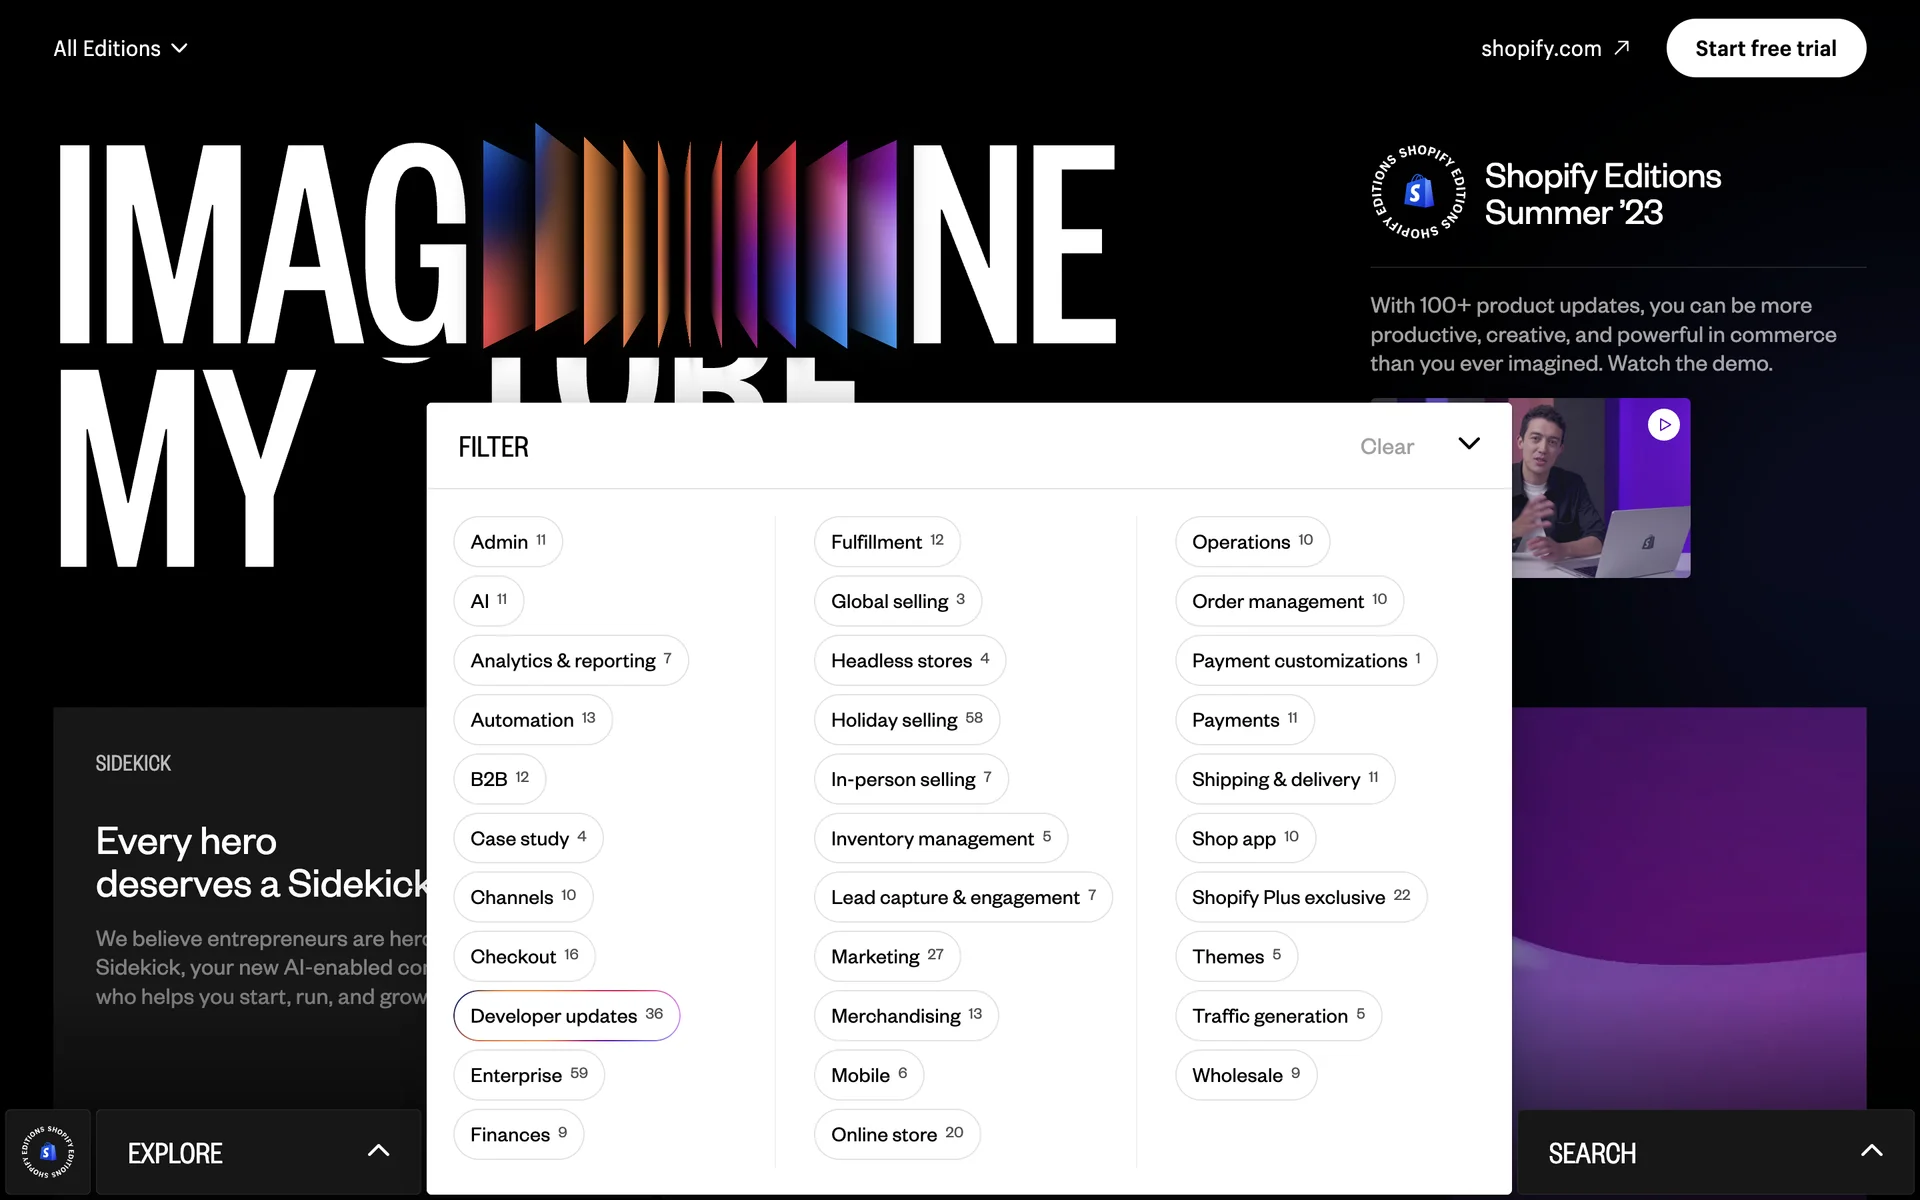
Task: Expand the Search panel chevron
Action: pyautogui.click(x=1871, y=1151)
